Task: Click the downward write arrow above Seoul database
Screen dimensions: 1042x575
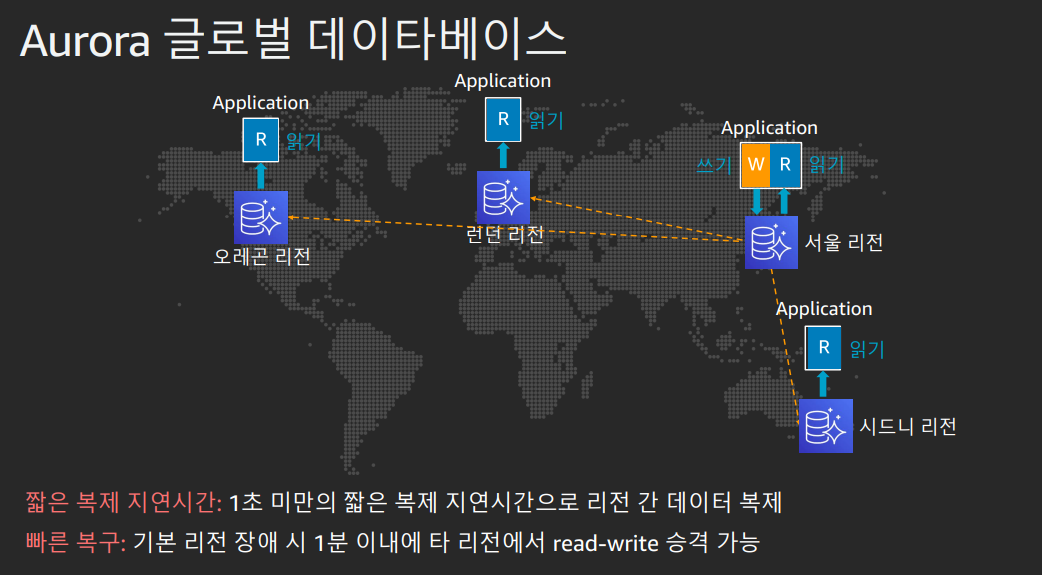Action: coord(756,201)
